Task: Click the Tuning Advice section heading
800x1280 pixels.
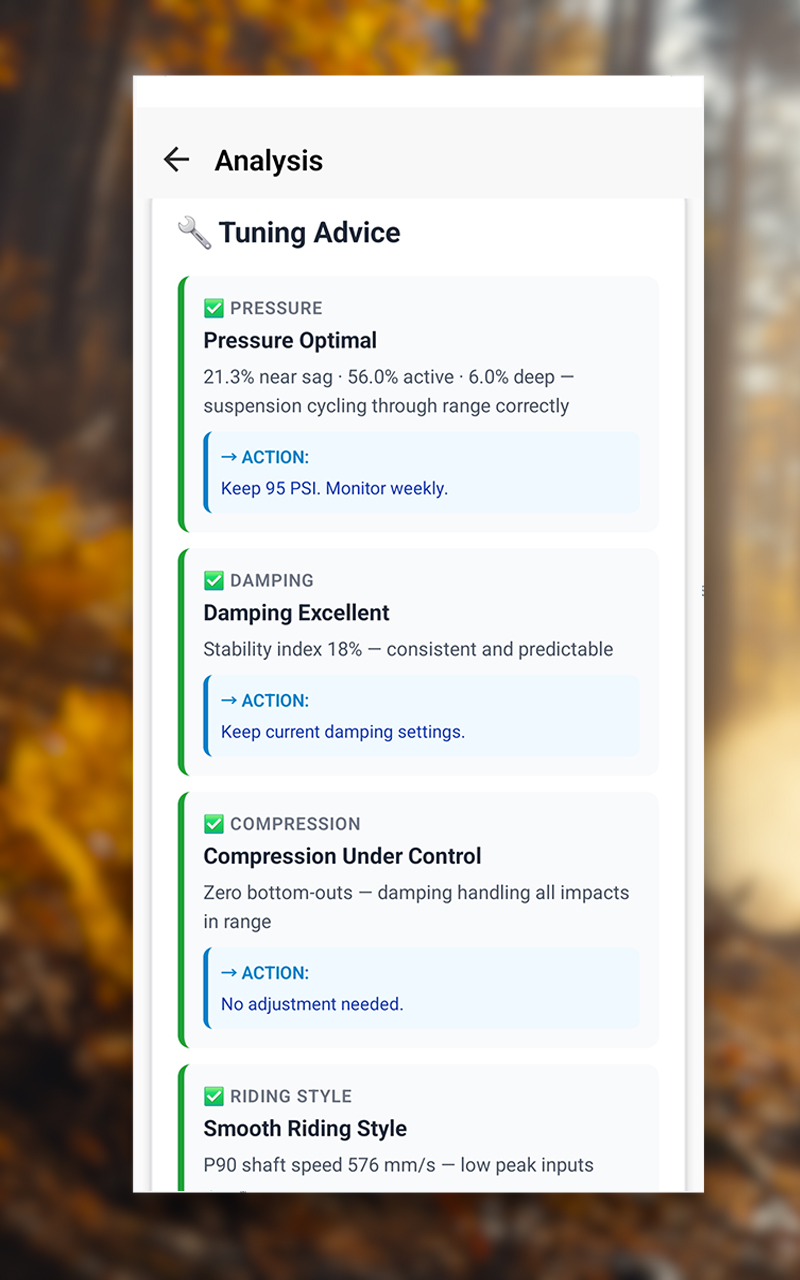Action: (309, 233)
